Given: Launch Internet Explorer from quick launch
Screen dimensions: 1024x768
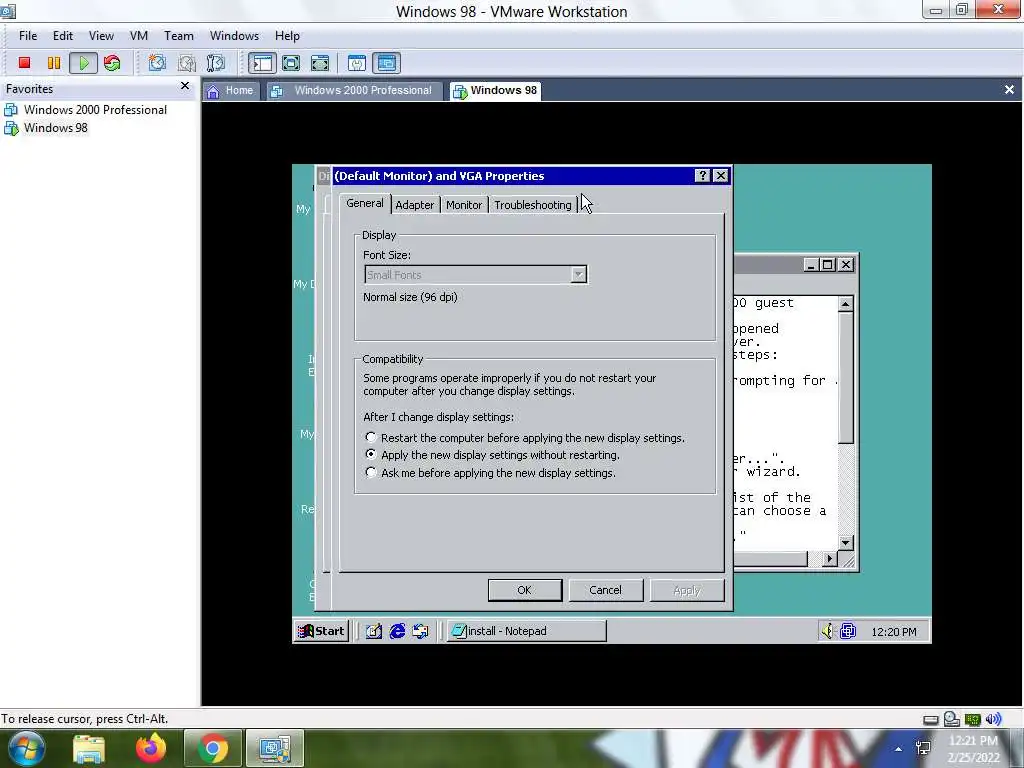Looking at the screenshot, I should pyautogui.click(x=397, y=631).
